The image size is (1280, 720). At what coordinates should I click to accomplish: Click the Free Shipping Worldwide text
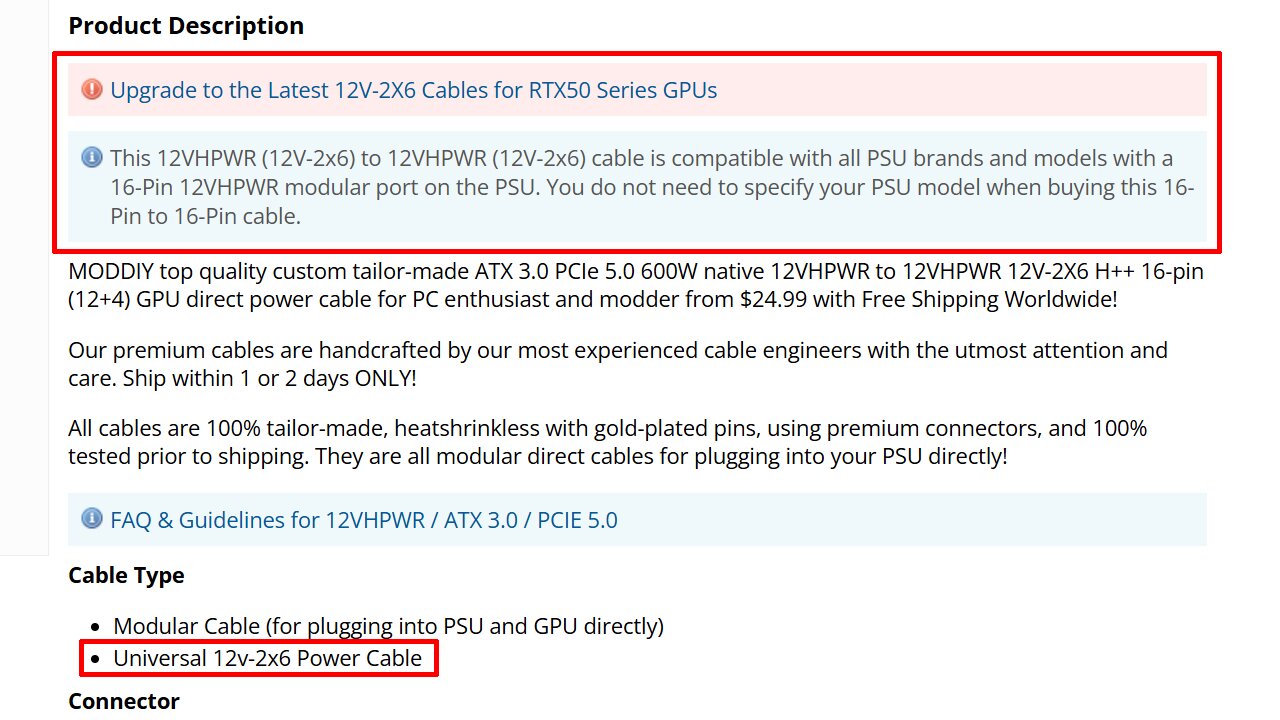point(988,299)
